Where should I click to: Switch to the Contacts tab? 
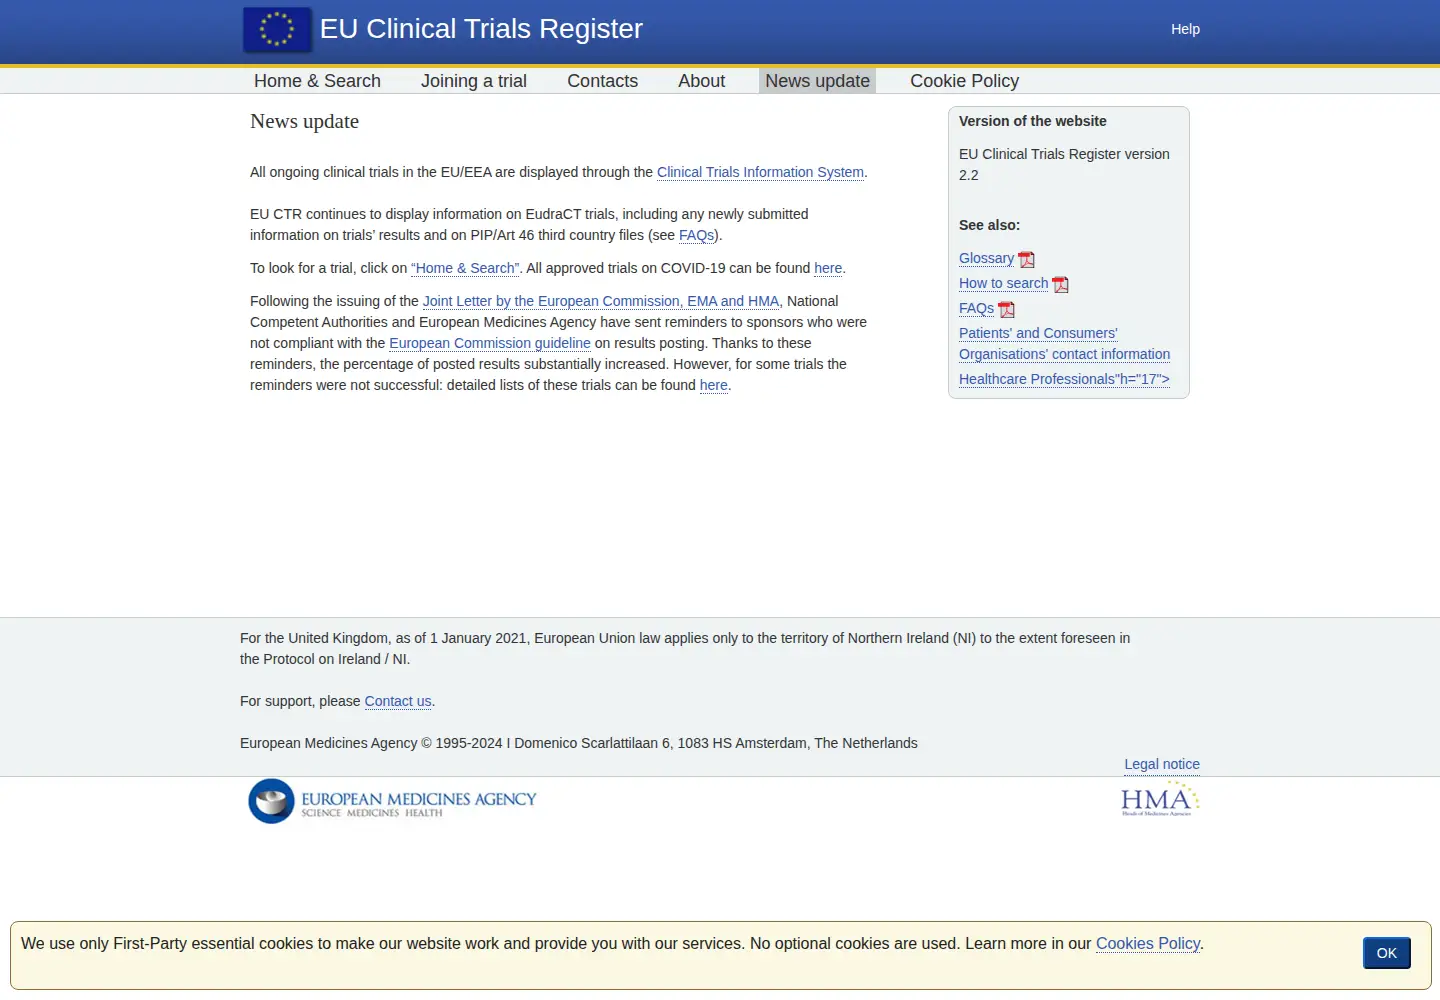click(602, 81)
